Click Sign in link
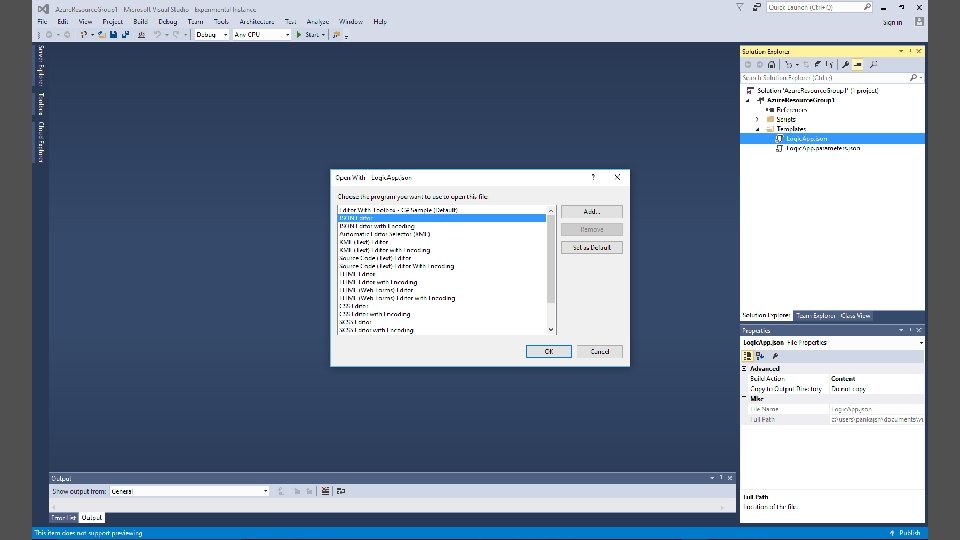The image size is (960, 540). click(892, 23)
